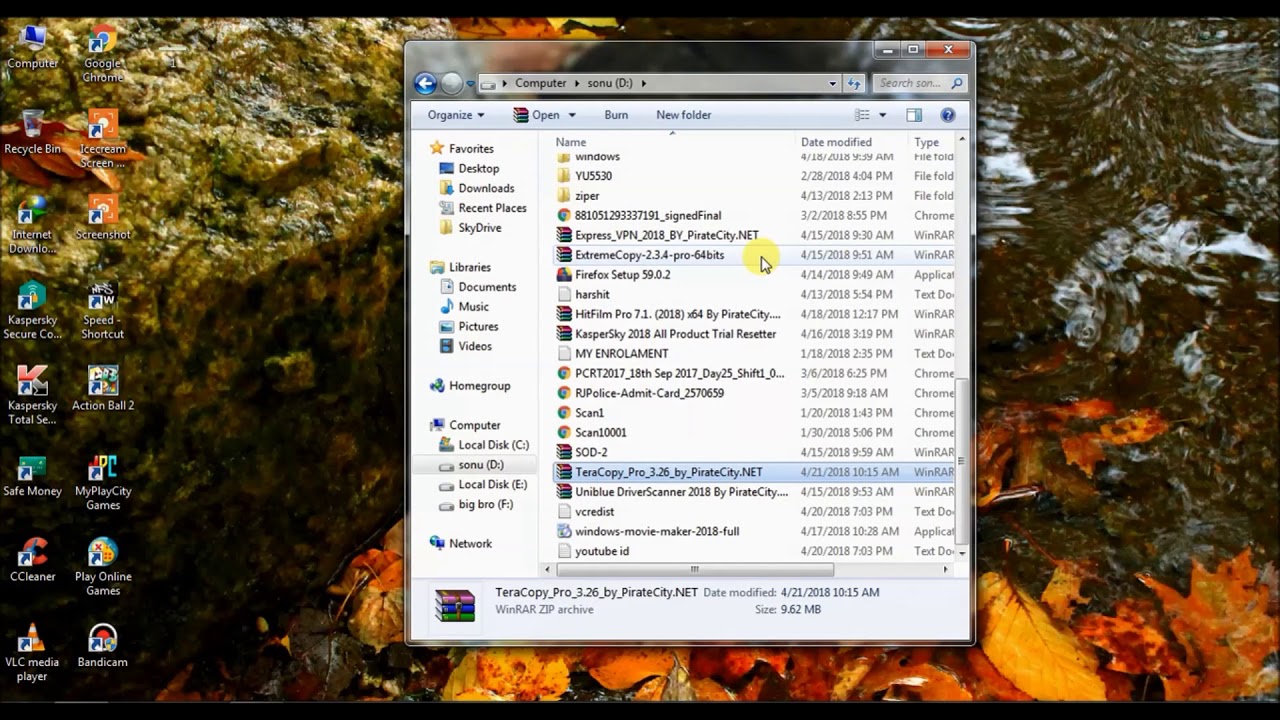The height and width of the screenshot is (720, 1280).
Task: Expand the Open button dropdown arrow
Action: tap(571, 115)
